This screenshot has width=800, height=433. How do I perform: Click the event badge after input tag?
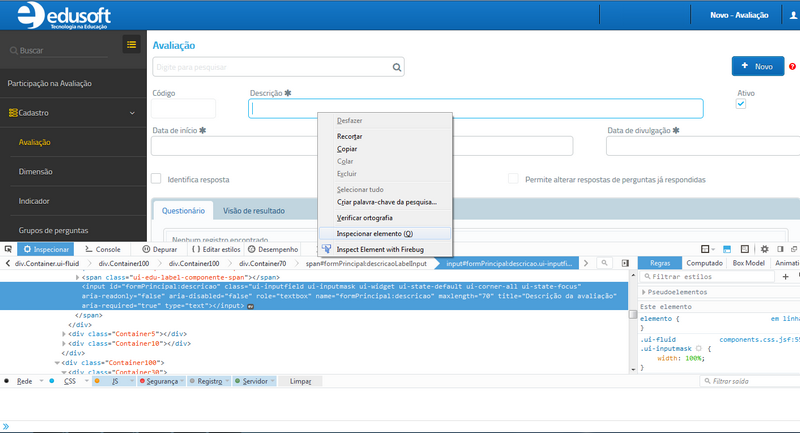251,306
